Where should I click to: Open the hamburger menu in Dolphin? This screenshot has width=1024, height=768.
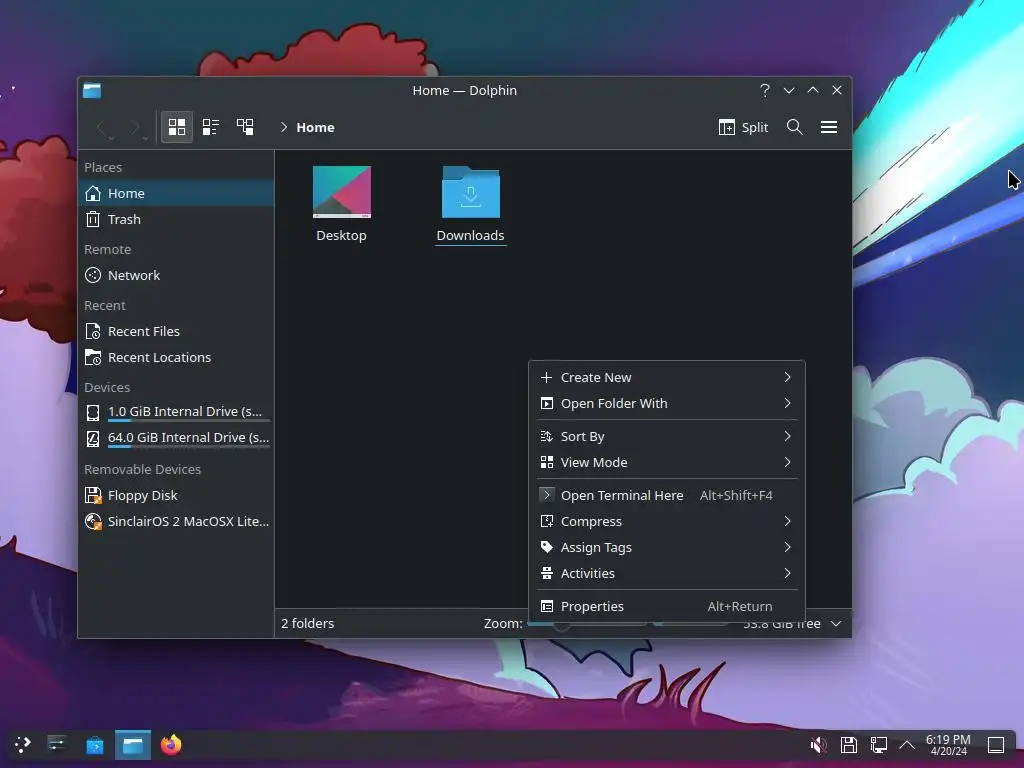(829, 127)
